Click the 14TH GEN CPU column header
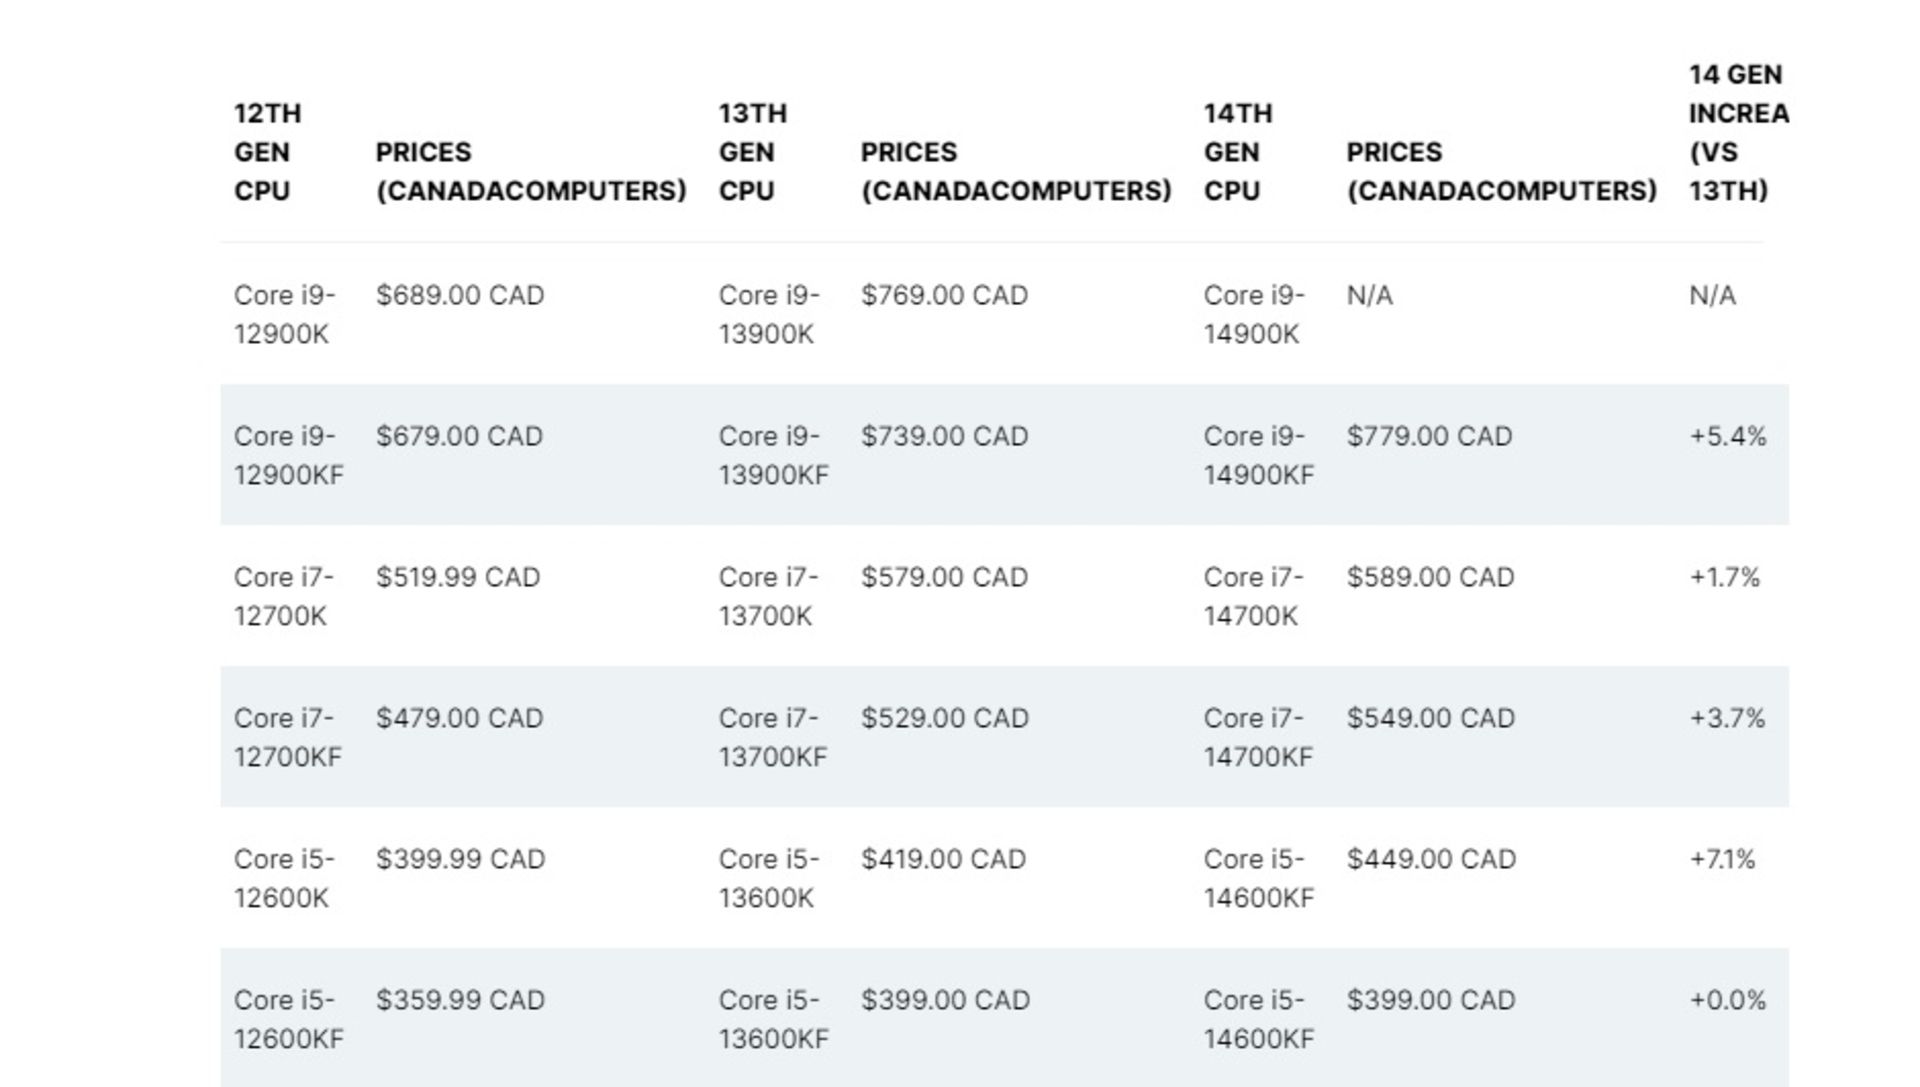Screen dimensions: 1920x1087 click(1237, 152)
